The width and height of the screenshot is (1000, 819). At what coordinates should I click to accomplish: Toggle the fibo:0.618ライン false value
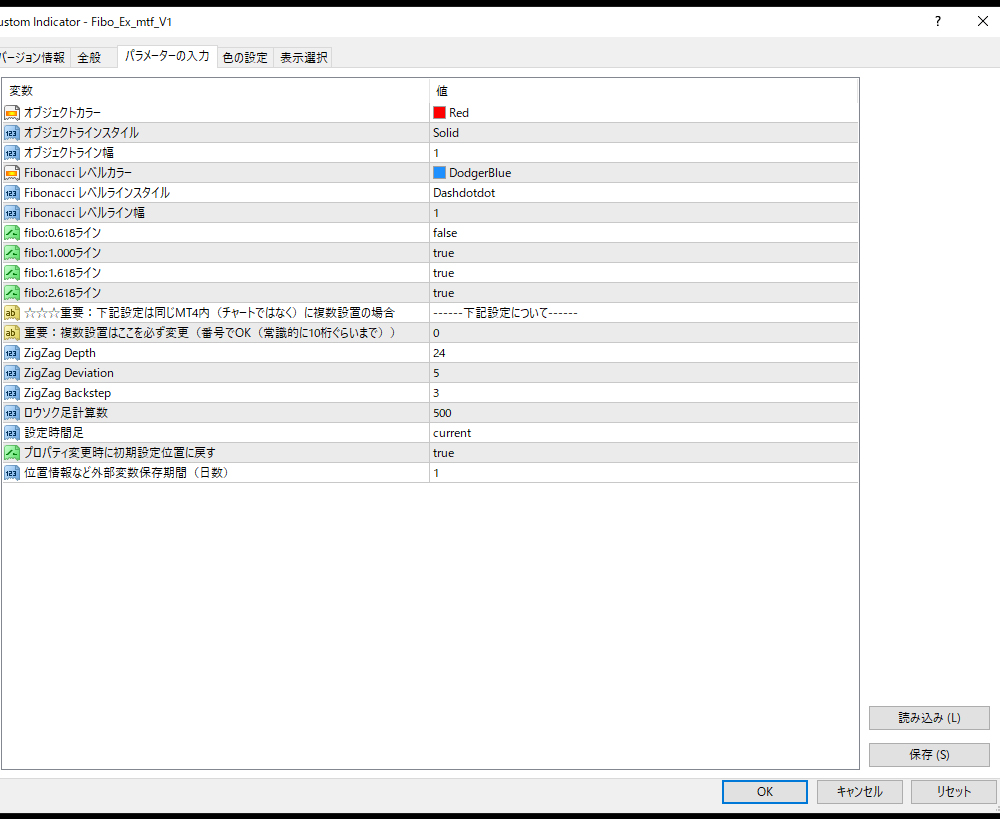coord(643,233)
